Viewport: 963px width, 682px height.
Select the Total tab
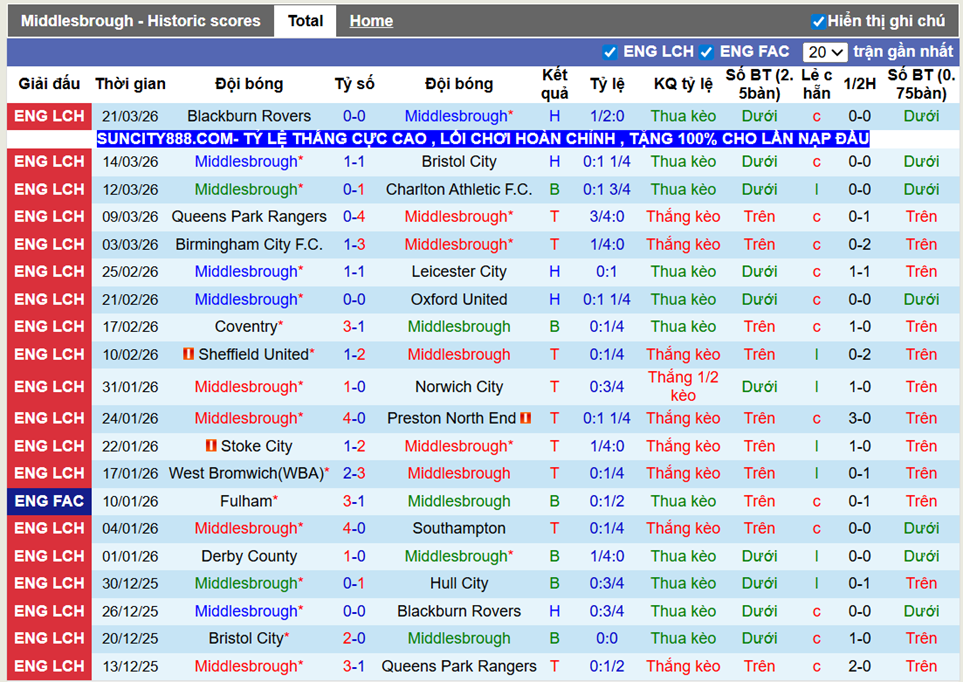coord(304,20)
